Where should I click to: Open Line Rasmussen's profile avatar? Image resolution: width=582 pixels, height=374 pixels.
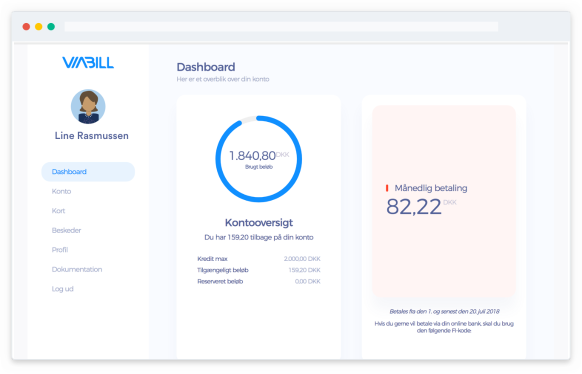point(88,106)
